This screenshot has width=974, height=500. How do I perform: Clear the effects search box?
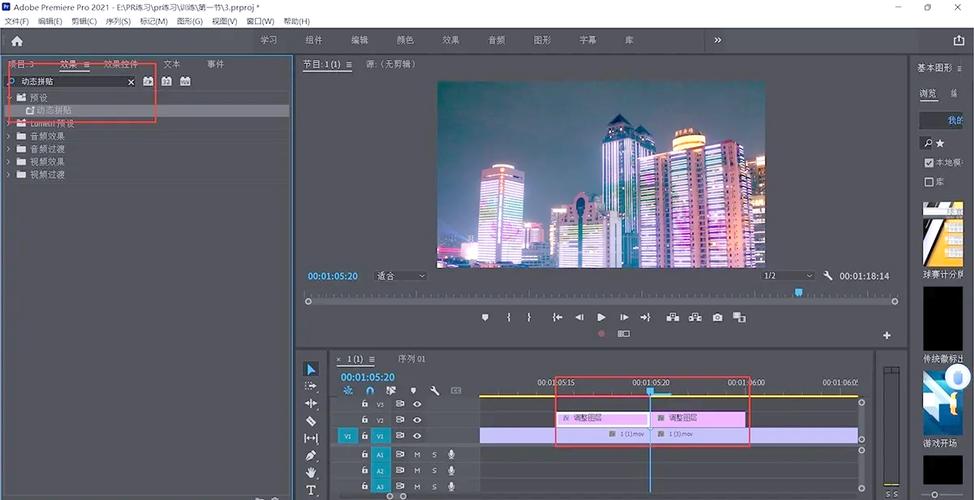131,82
